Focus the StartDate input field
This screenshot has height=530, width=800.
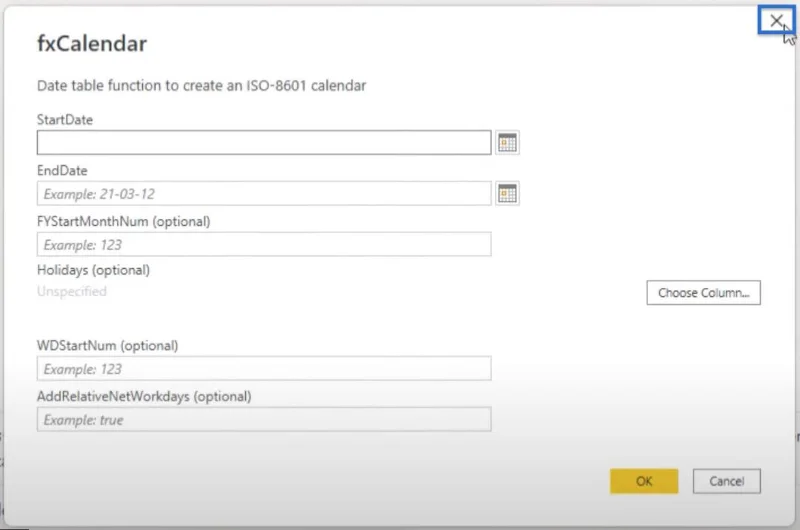coord(264,143)
